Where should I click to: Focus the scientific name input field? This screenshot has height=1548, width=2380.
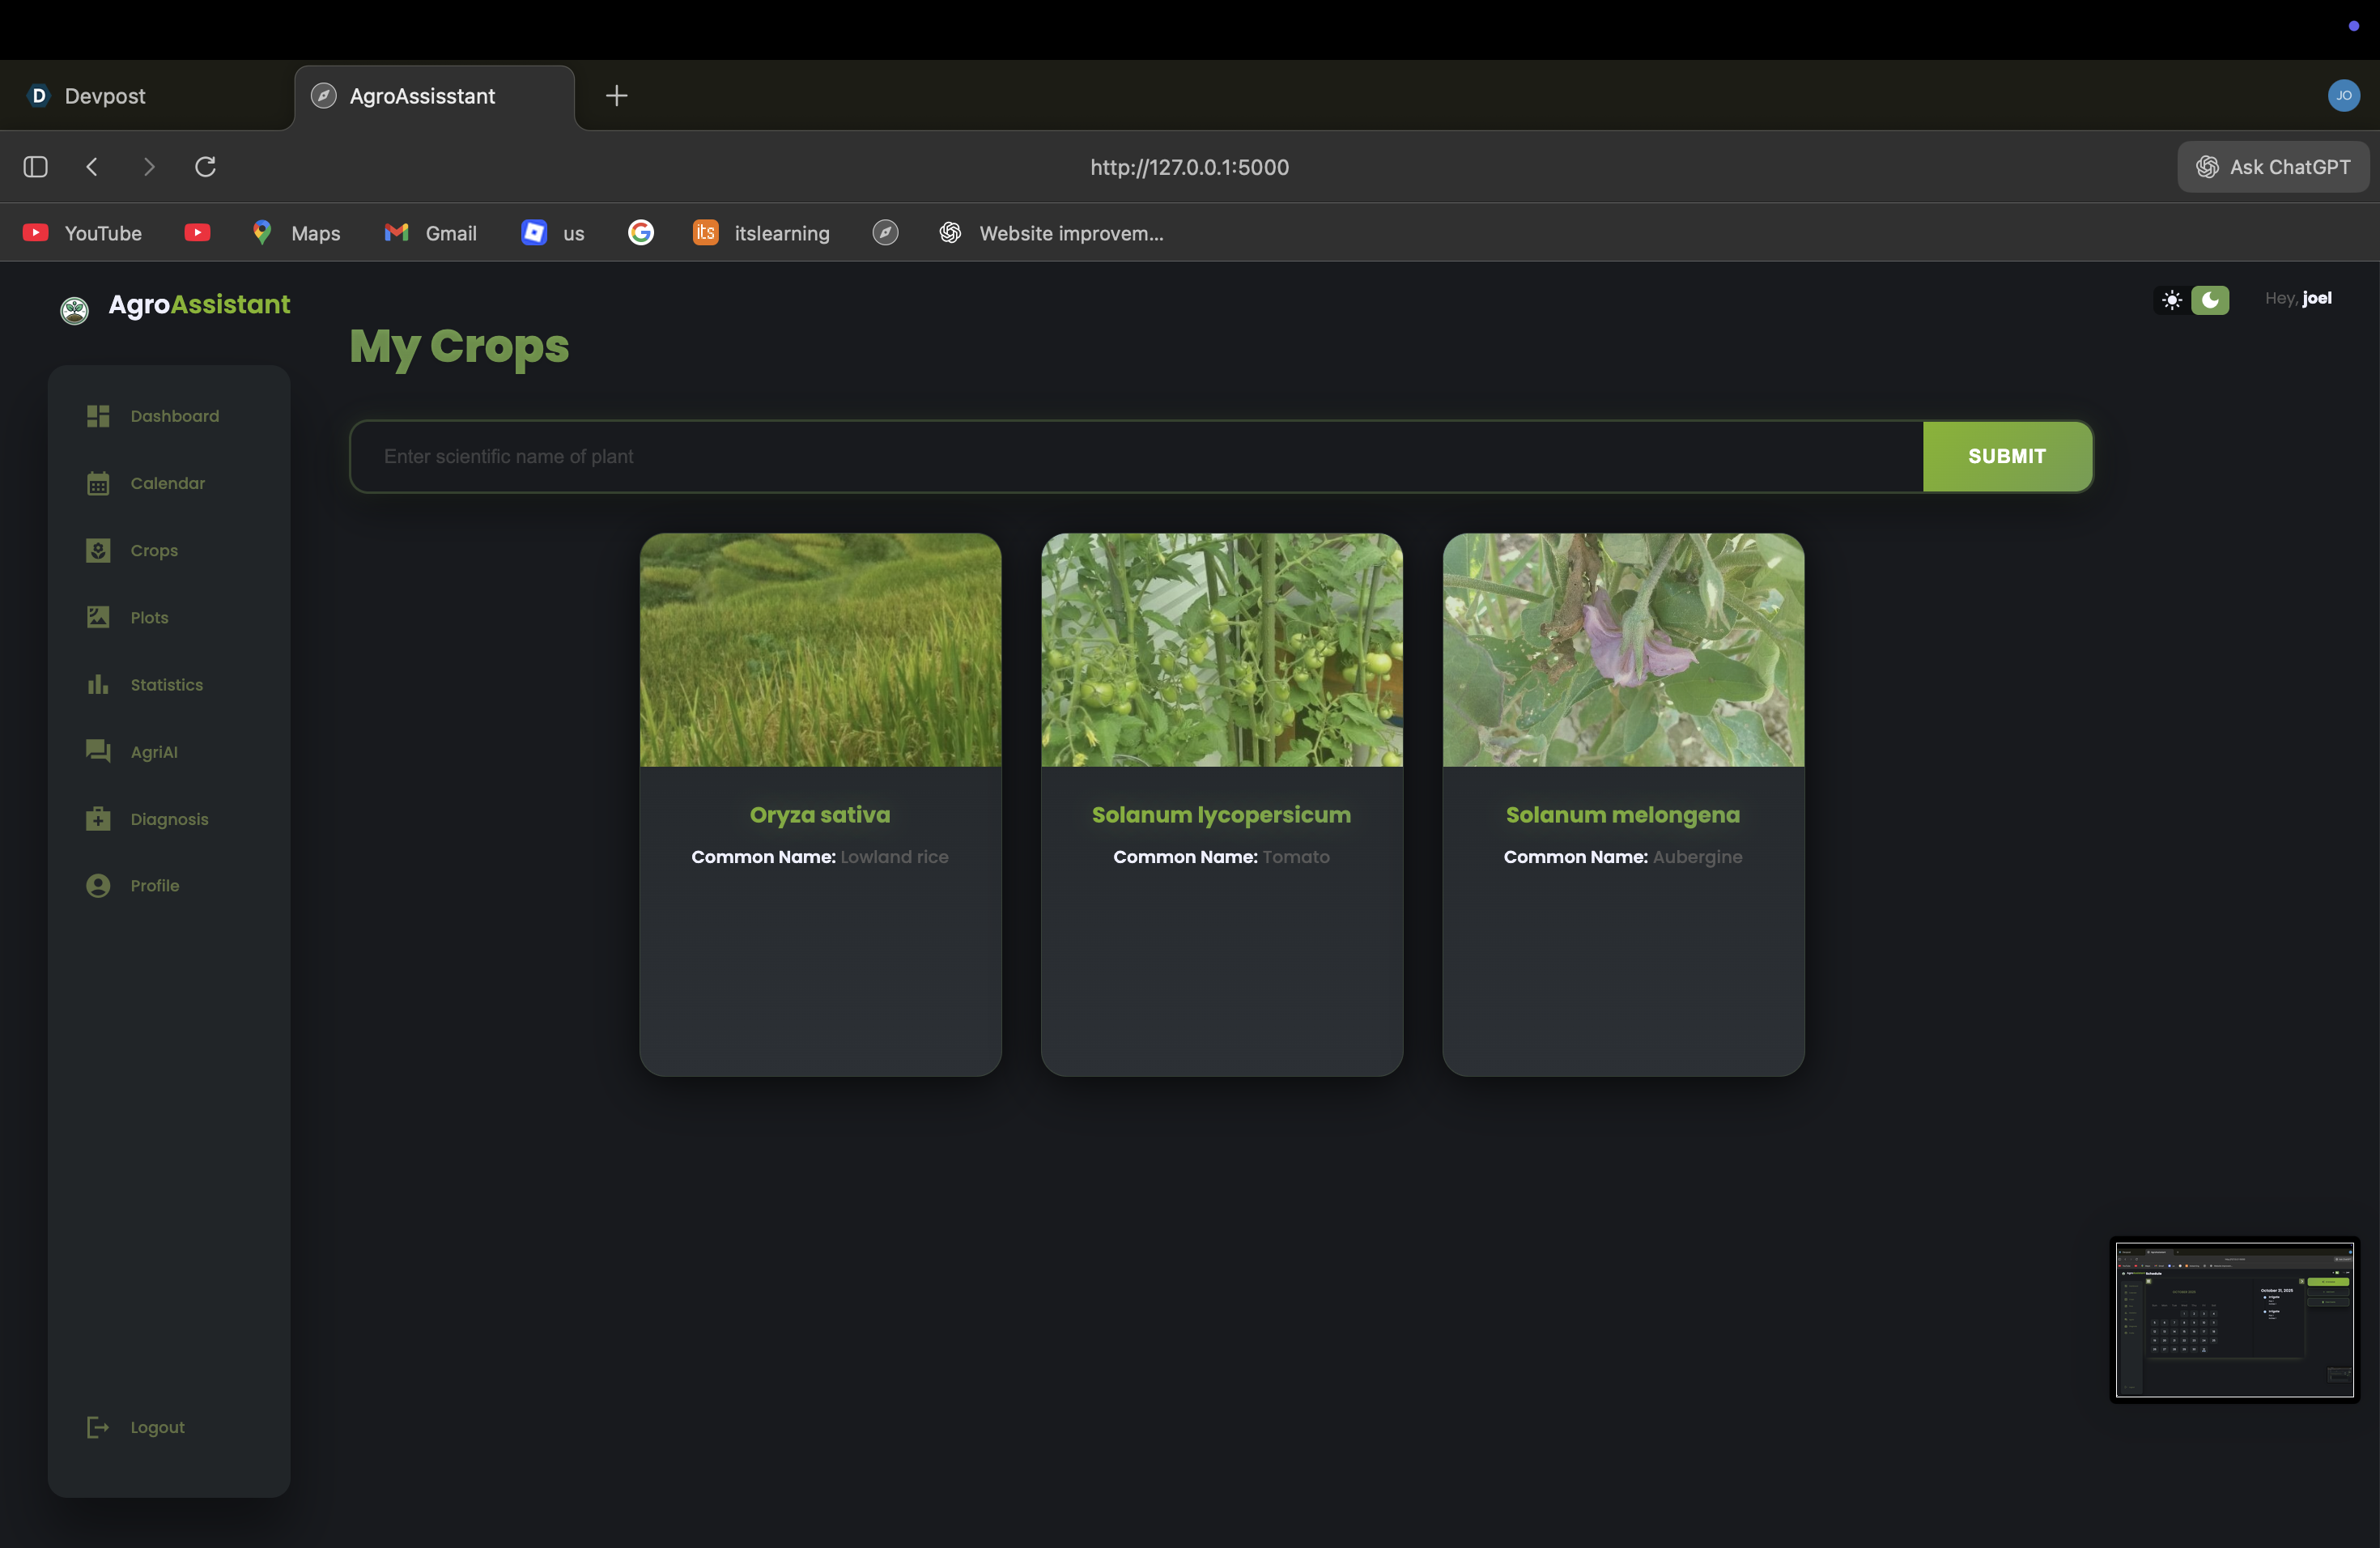(x=1136, y=456)
